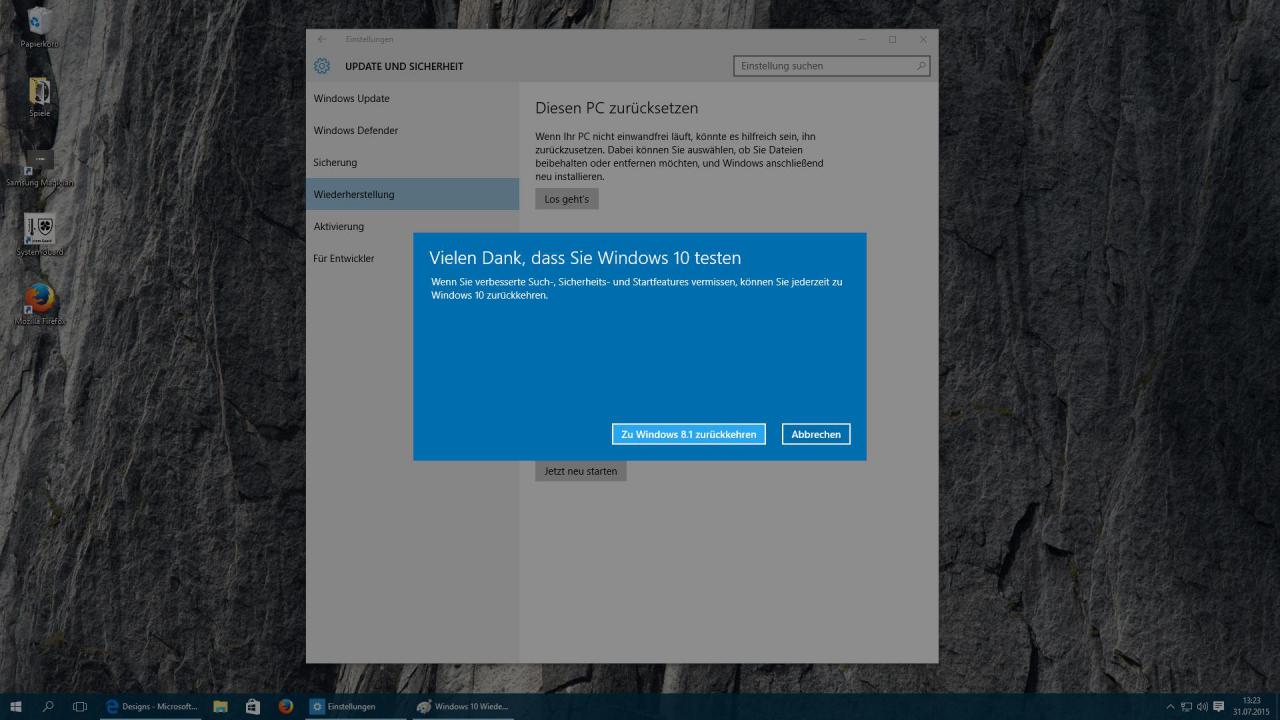Click 'UPDATE UND SICHERHEIT' title text
The height and width of the screenshot is (720, 1280).
(x=404, y=66)
